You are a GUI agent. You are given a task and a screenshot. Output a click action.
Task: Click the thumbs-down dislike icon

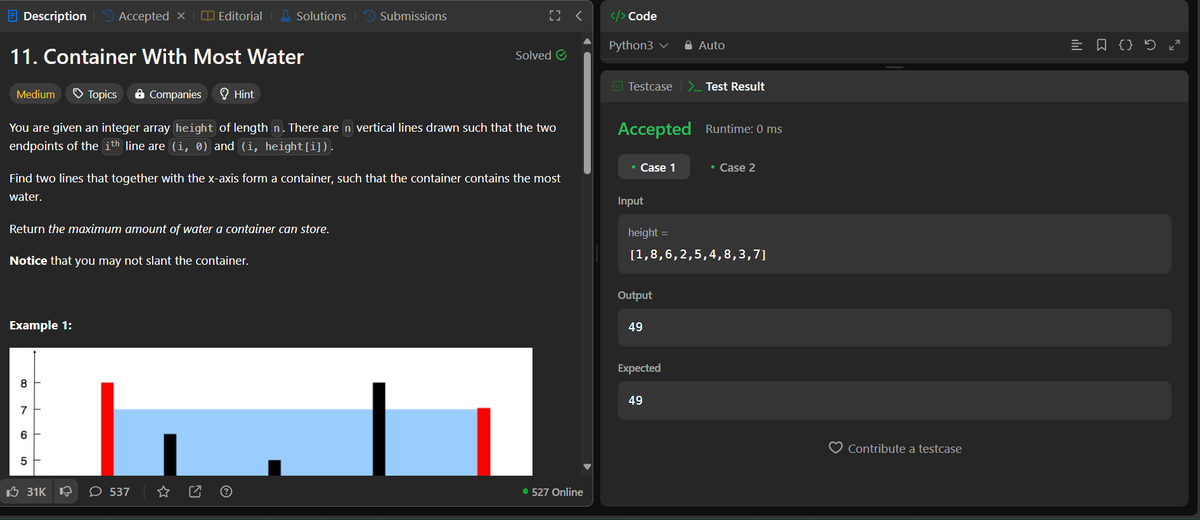66,492
